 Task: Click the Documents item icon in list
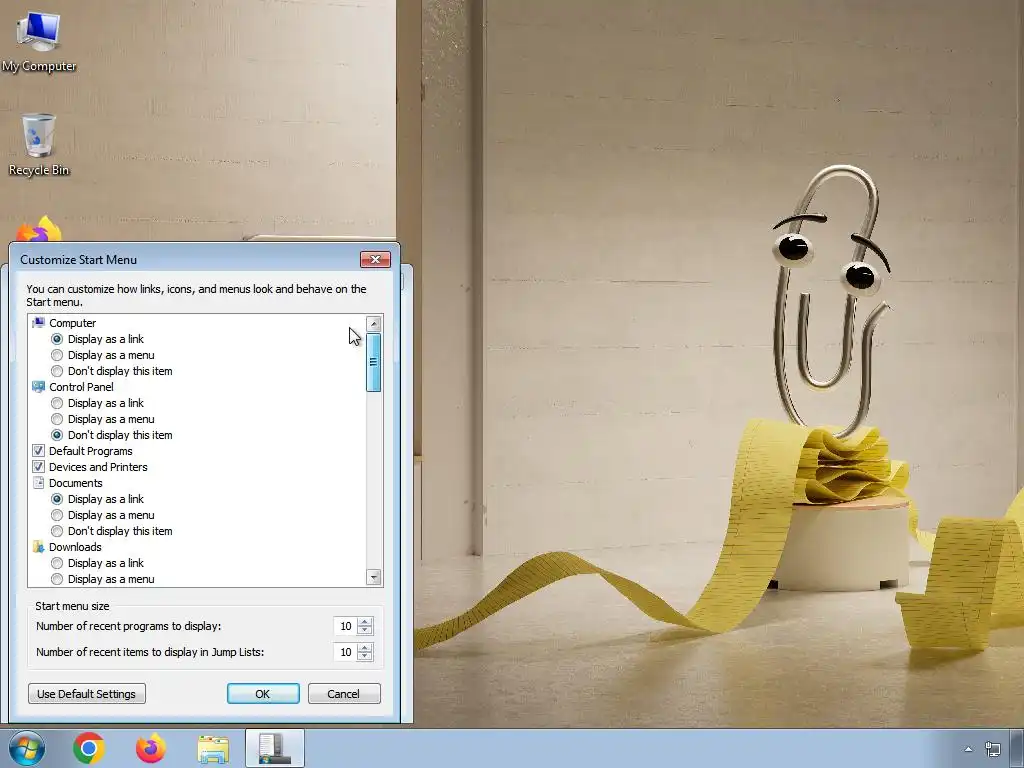click(x=39, y=483)
